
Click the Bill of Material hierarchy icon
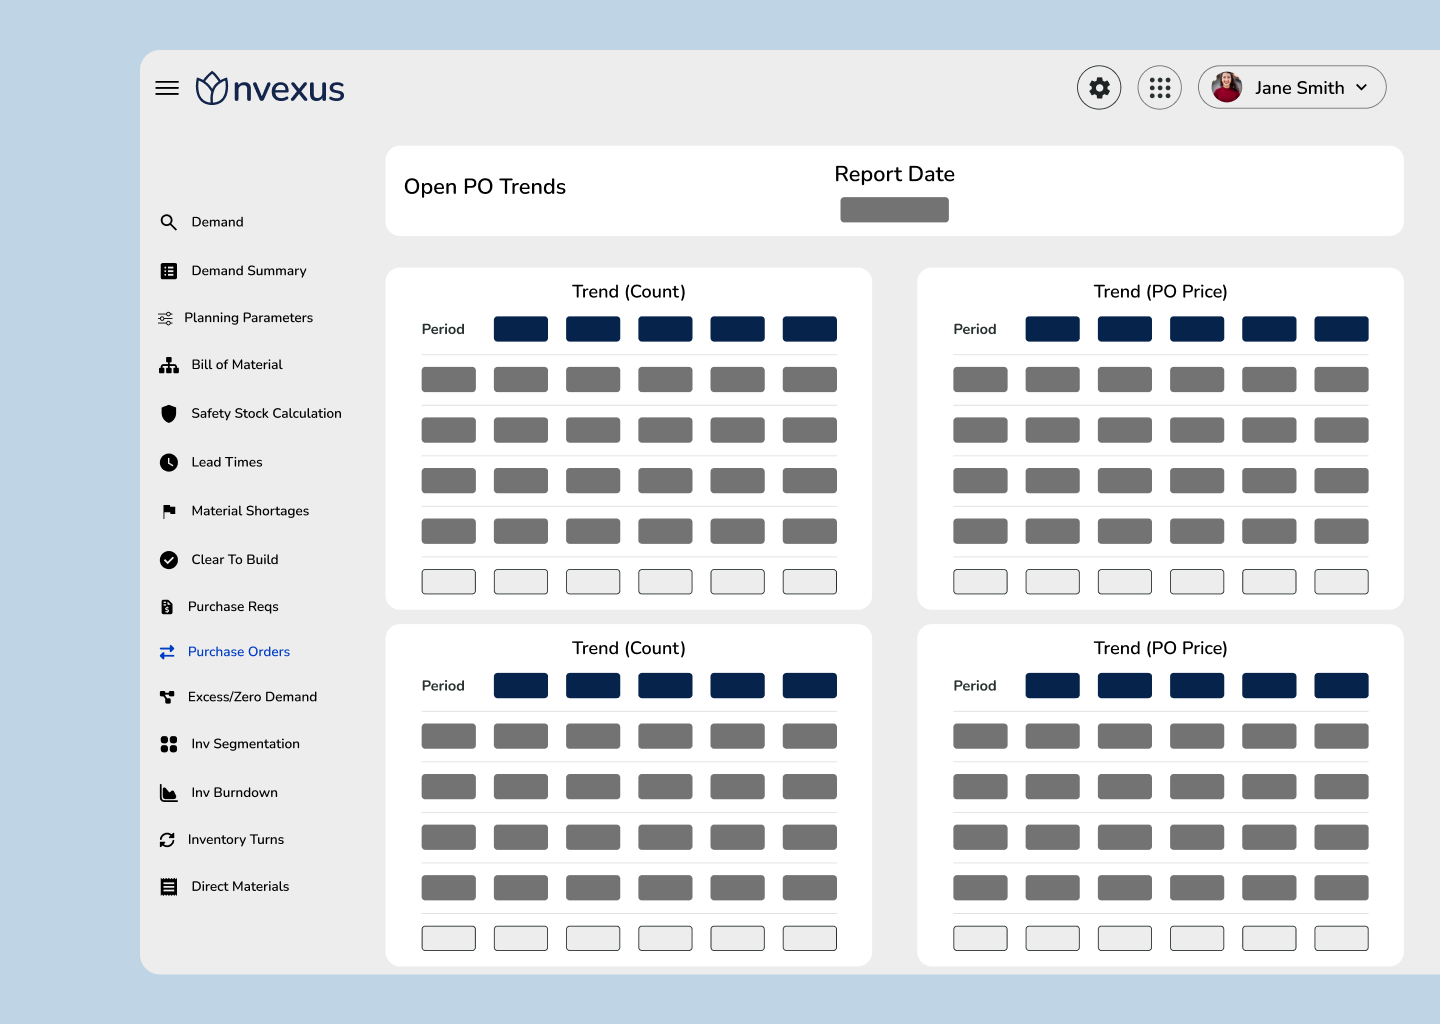(169, 365)
